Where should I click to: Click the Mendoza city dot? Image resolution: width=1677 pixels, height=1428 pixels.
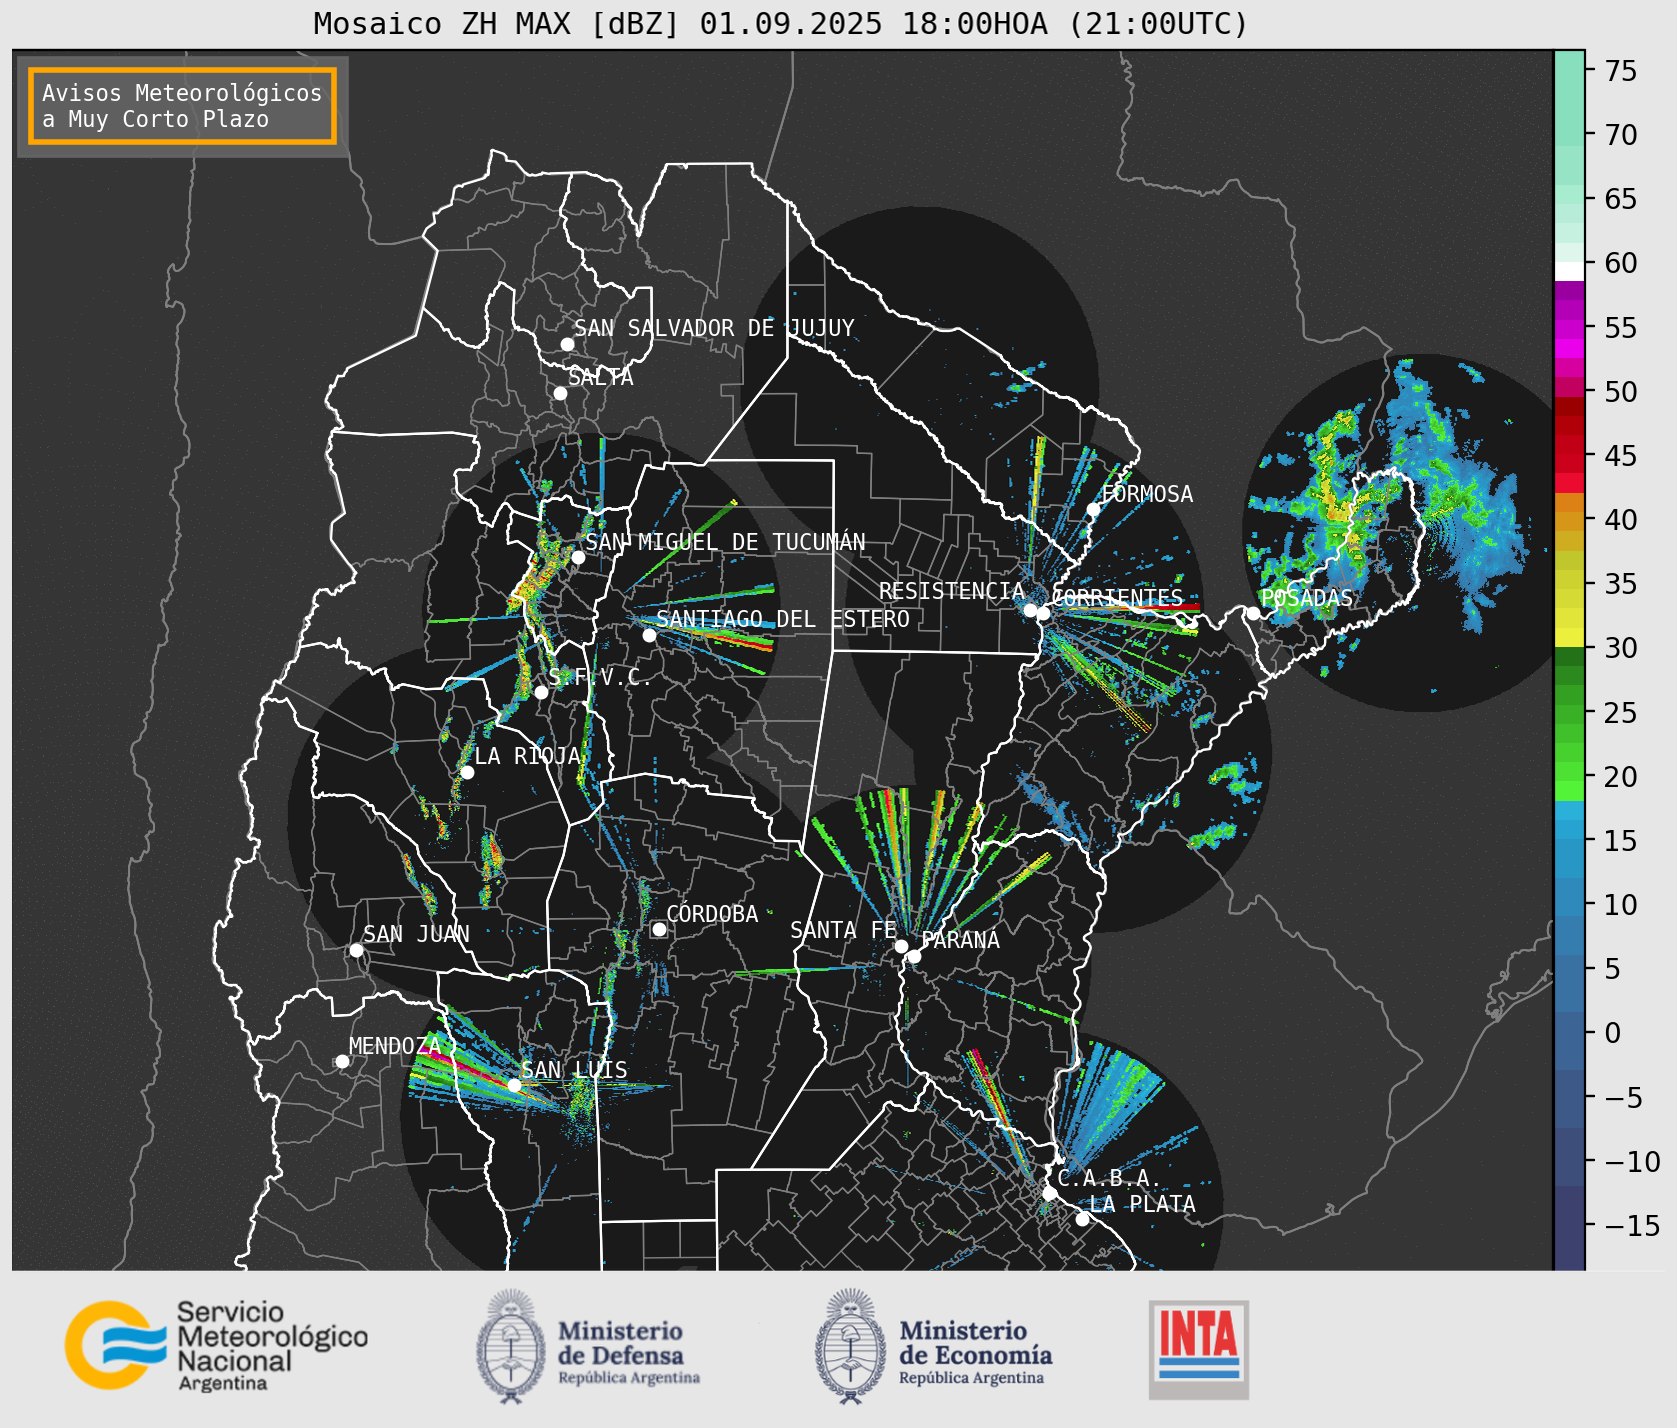[342, 1061]
